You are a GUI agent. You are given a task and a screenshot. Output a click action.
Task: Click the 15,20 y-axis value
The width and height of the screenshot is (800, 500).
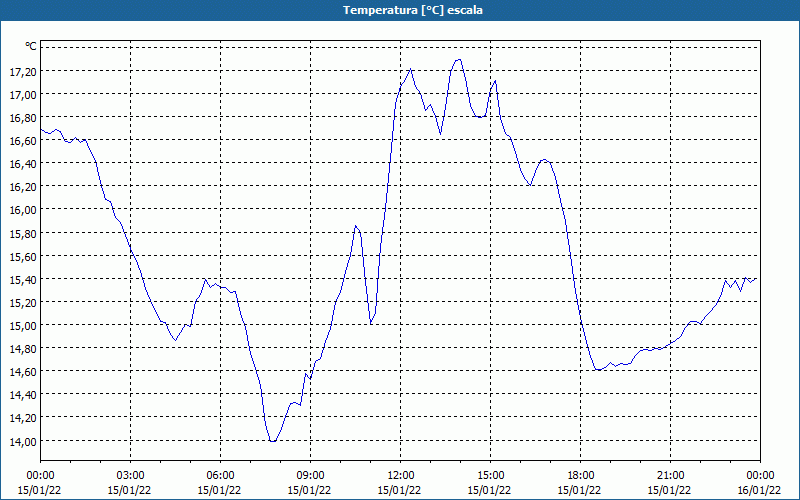[x=23, y=303]
